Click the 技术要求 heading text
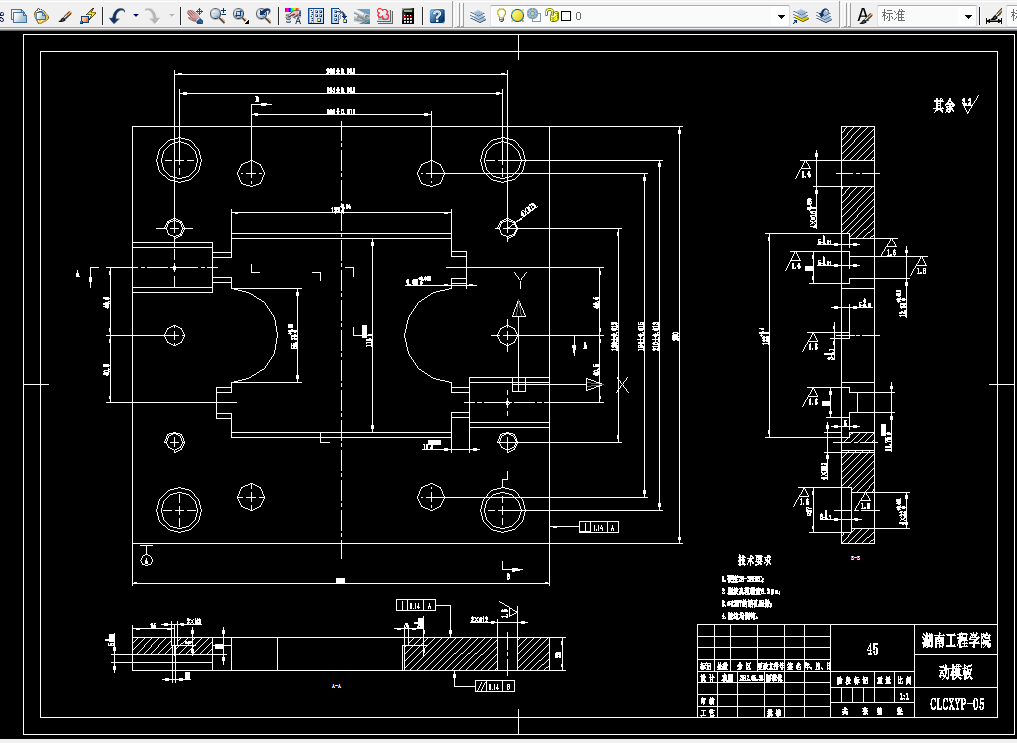1017x743 pixels. pos(754,560)
